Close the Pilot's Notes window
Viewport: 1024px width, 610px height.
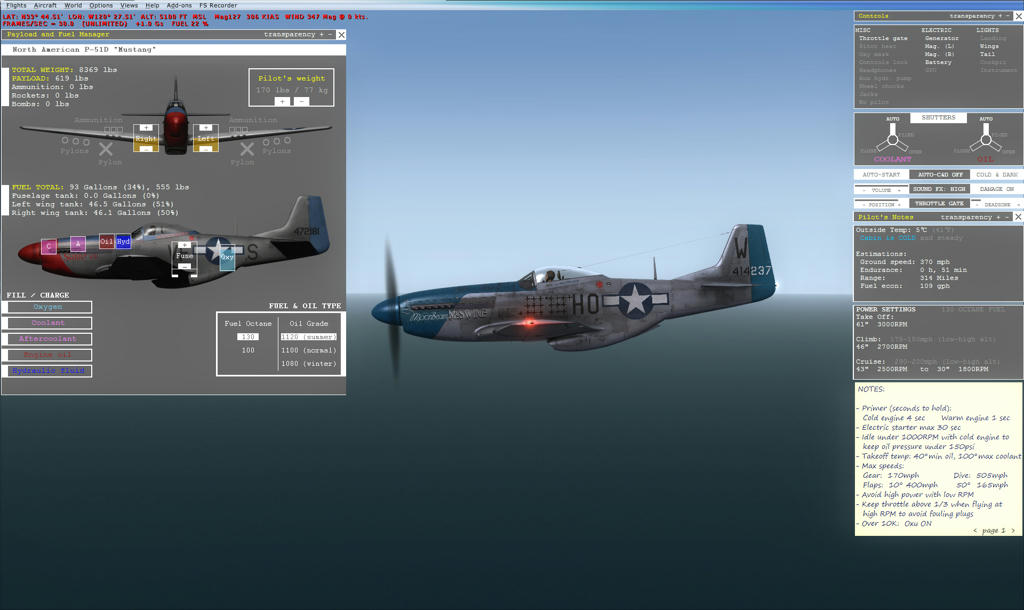(1018, 217)
